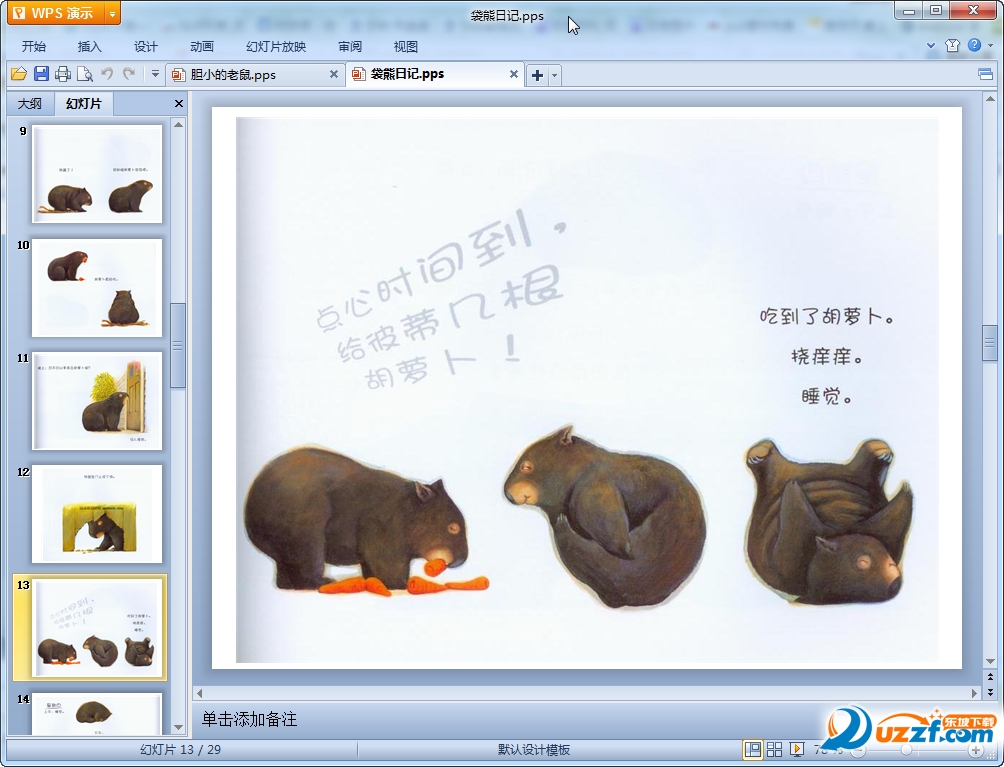Open the 视图 menu tab
Viewport: 1004px width, 767px height.
[405, 46]
